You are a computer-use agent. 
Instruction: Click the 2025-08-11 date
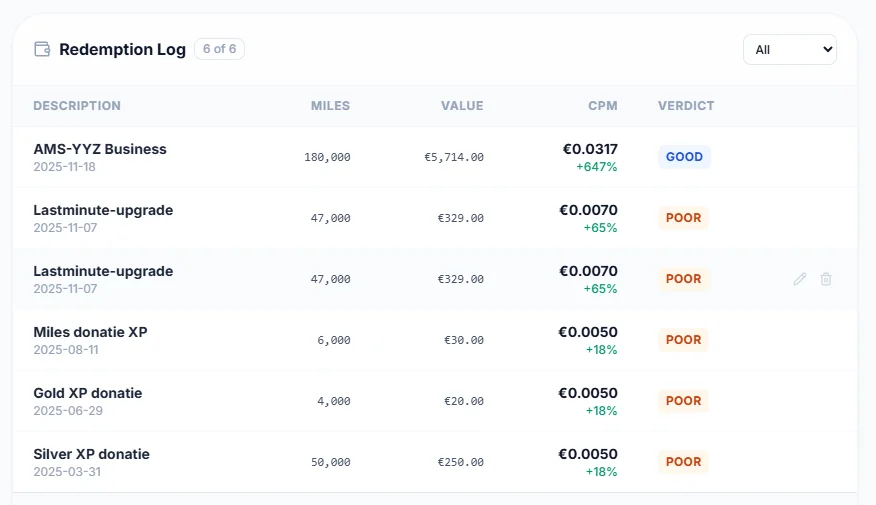(x=66, y=350)
